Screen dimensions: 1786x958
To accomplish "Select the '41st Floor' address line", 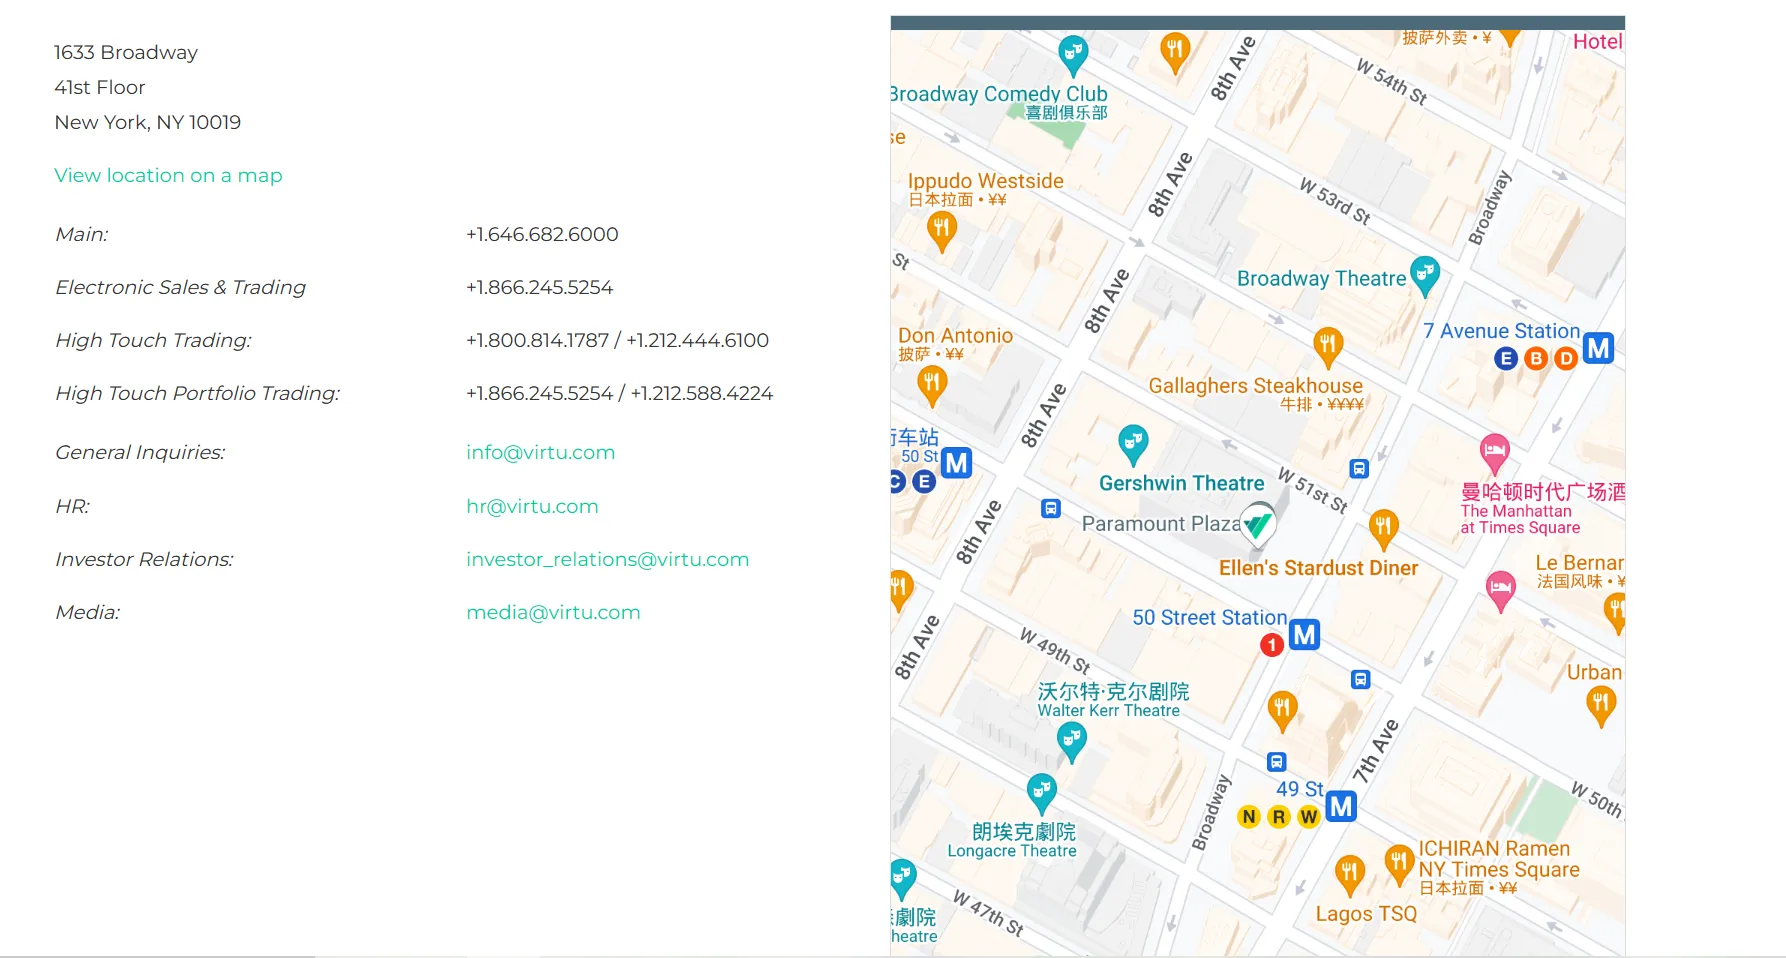I will 100,87.
